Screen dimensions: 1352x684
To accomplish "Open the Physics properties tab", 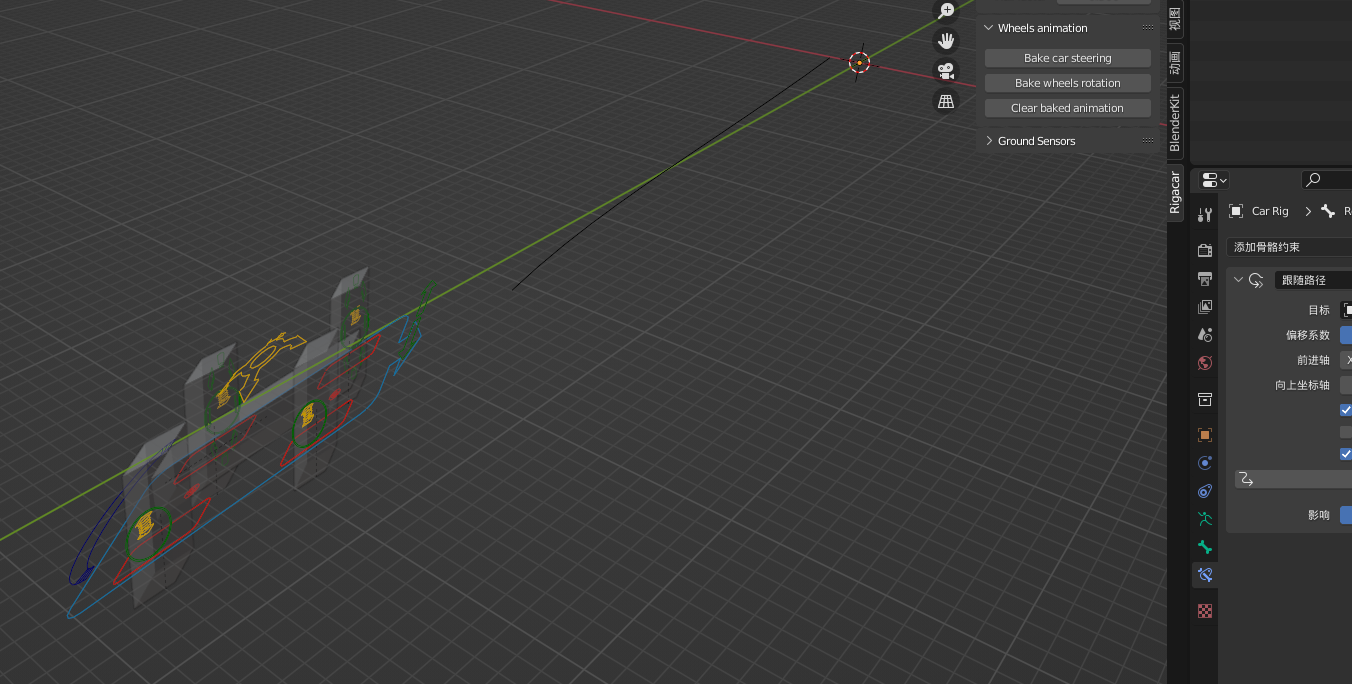I will point(1205,463).
